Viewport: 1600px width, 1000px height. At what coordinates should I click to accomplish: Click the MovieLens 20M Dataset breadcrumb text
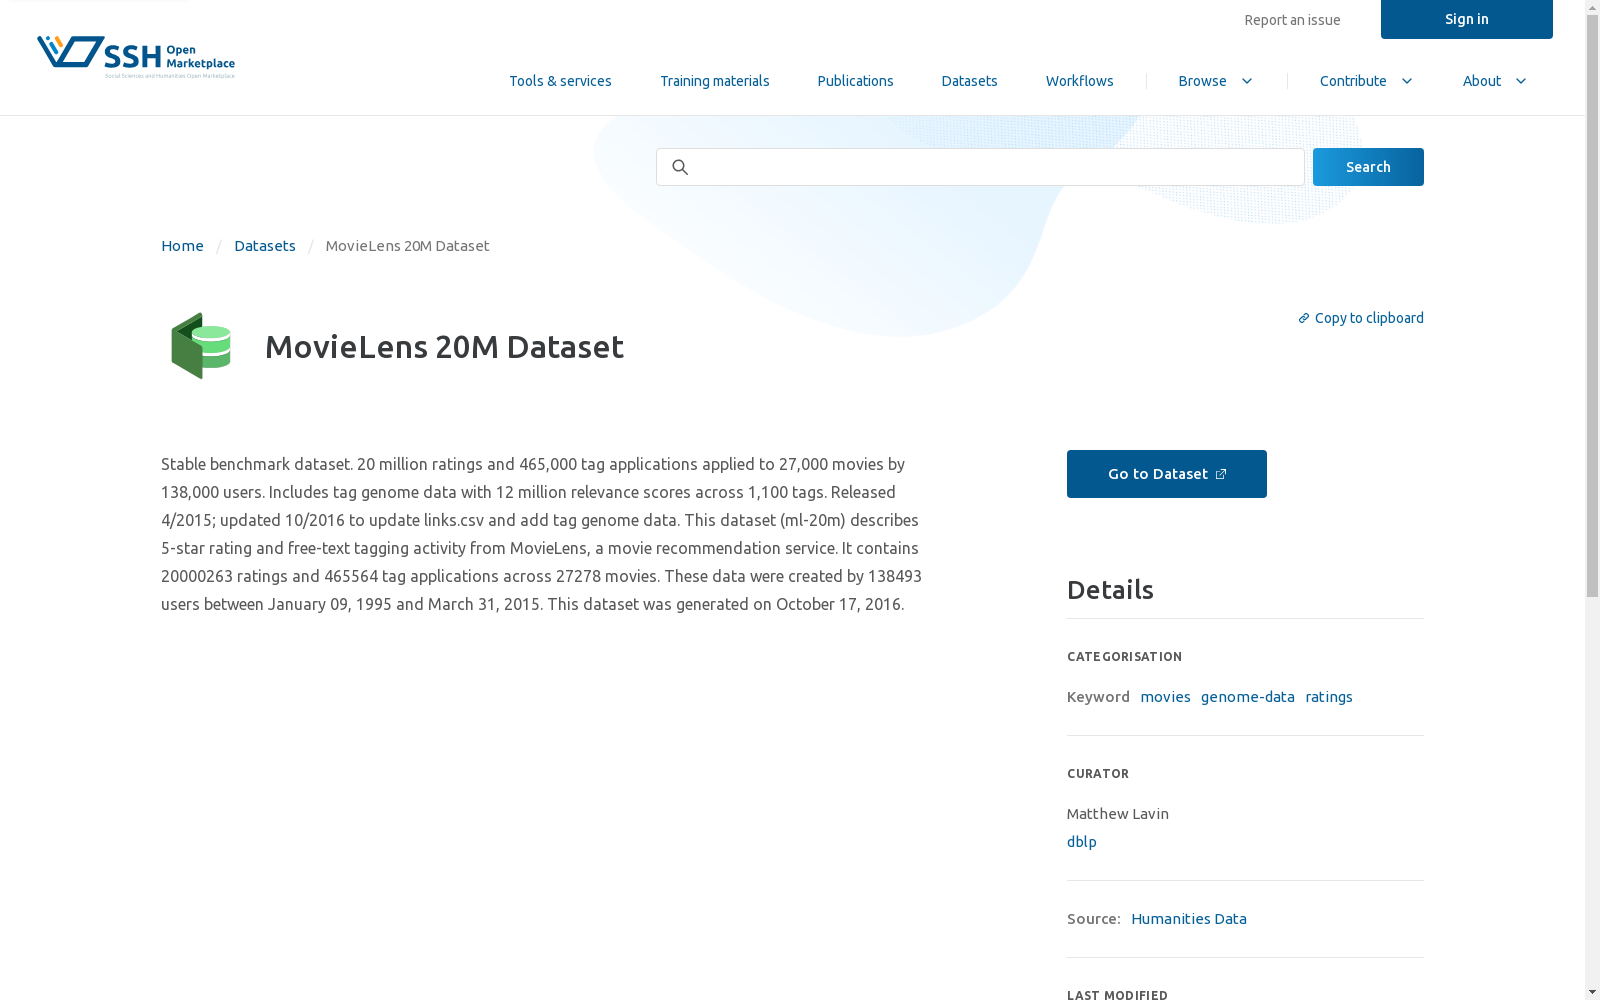(x=407, y=246)
